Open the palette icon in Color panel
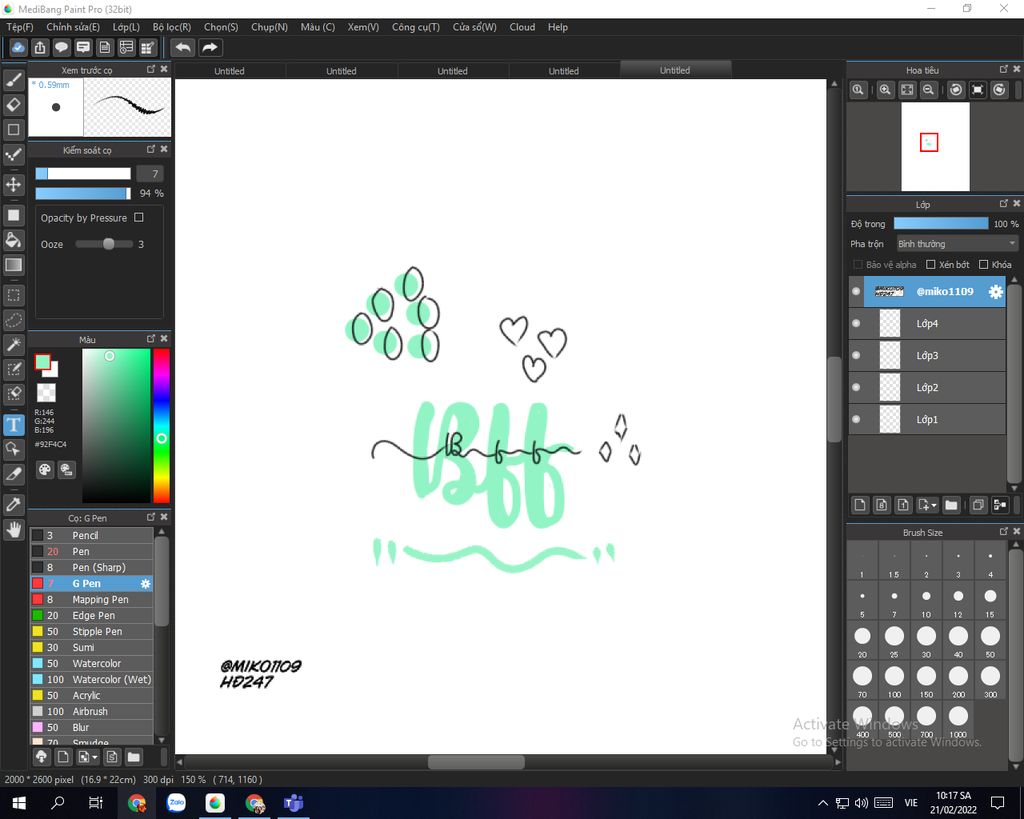Screen dimensions: 1024x819 (x=44, y=470)
